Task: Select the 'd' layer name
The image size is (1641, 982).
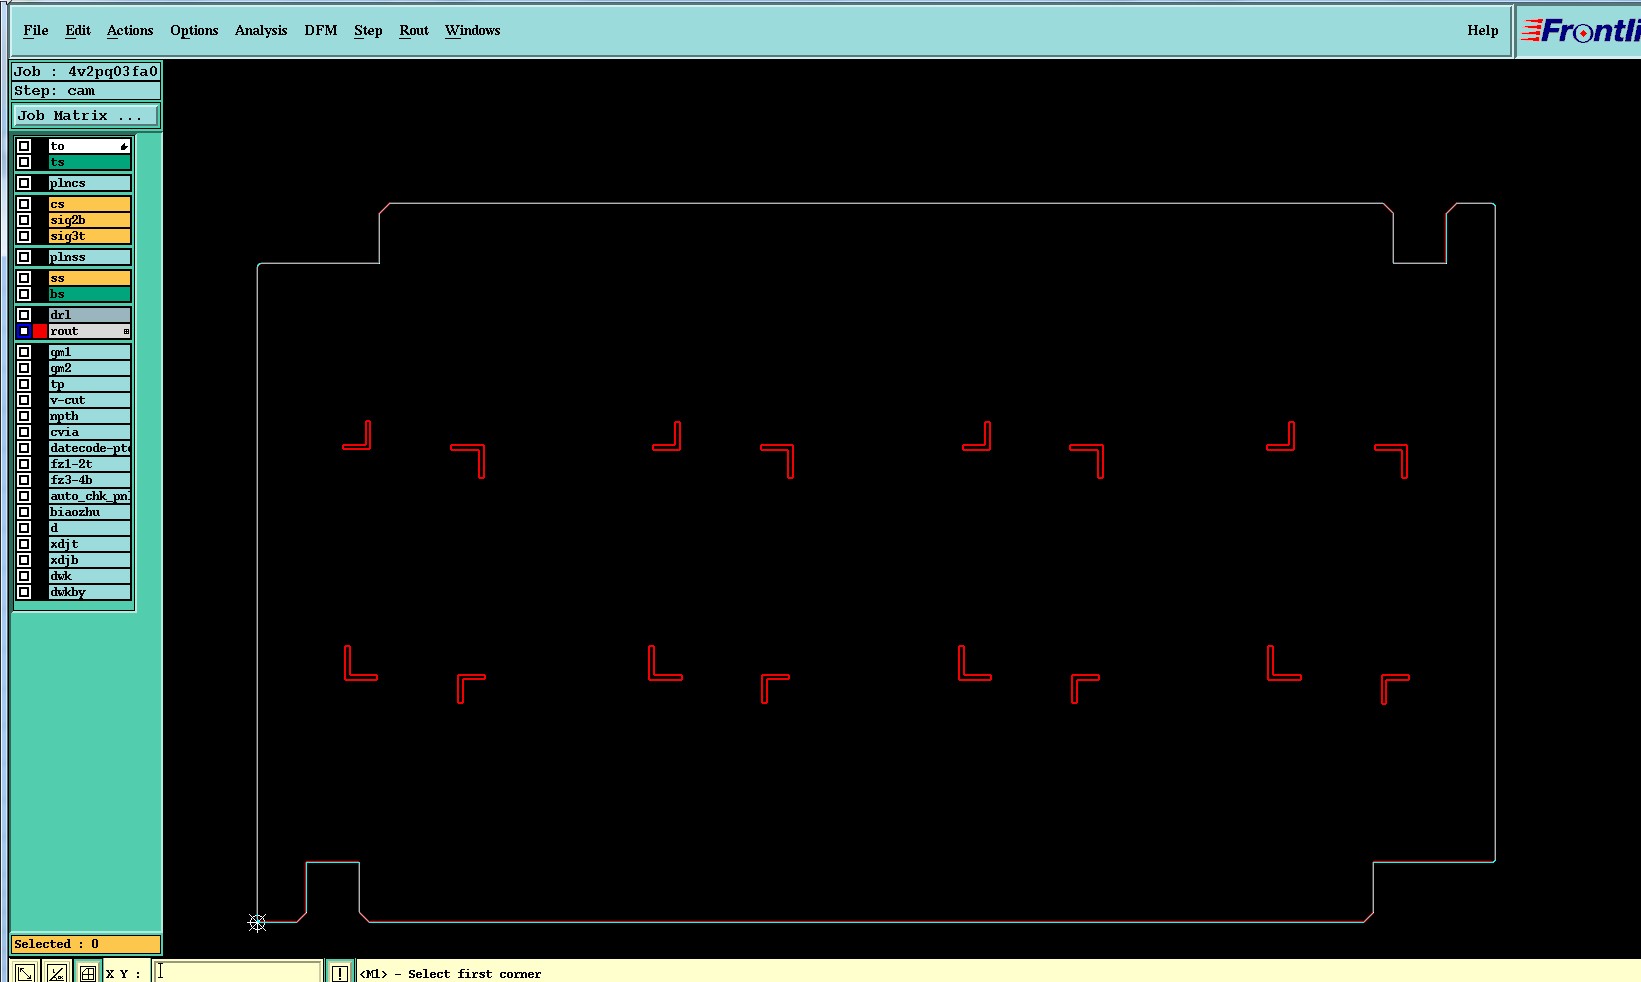Action: coord(90,528)
